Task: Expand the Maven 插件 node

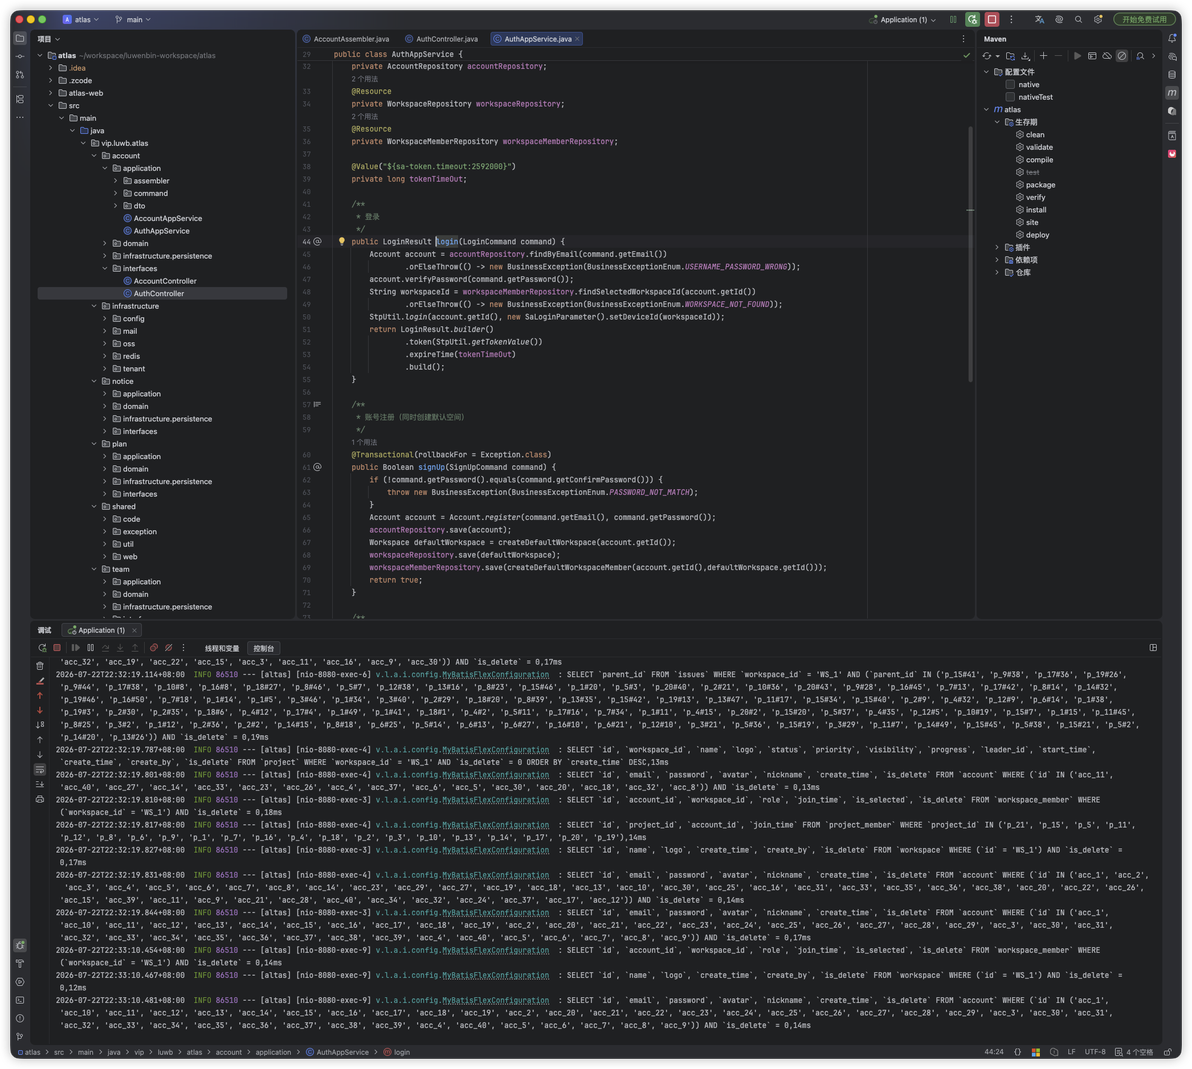Action: tap(997, 247)
